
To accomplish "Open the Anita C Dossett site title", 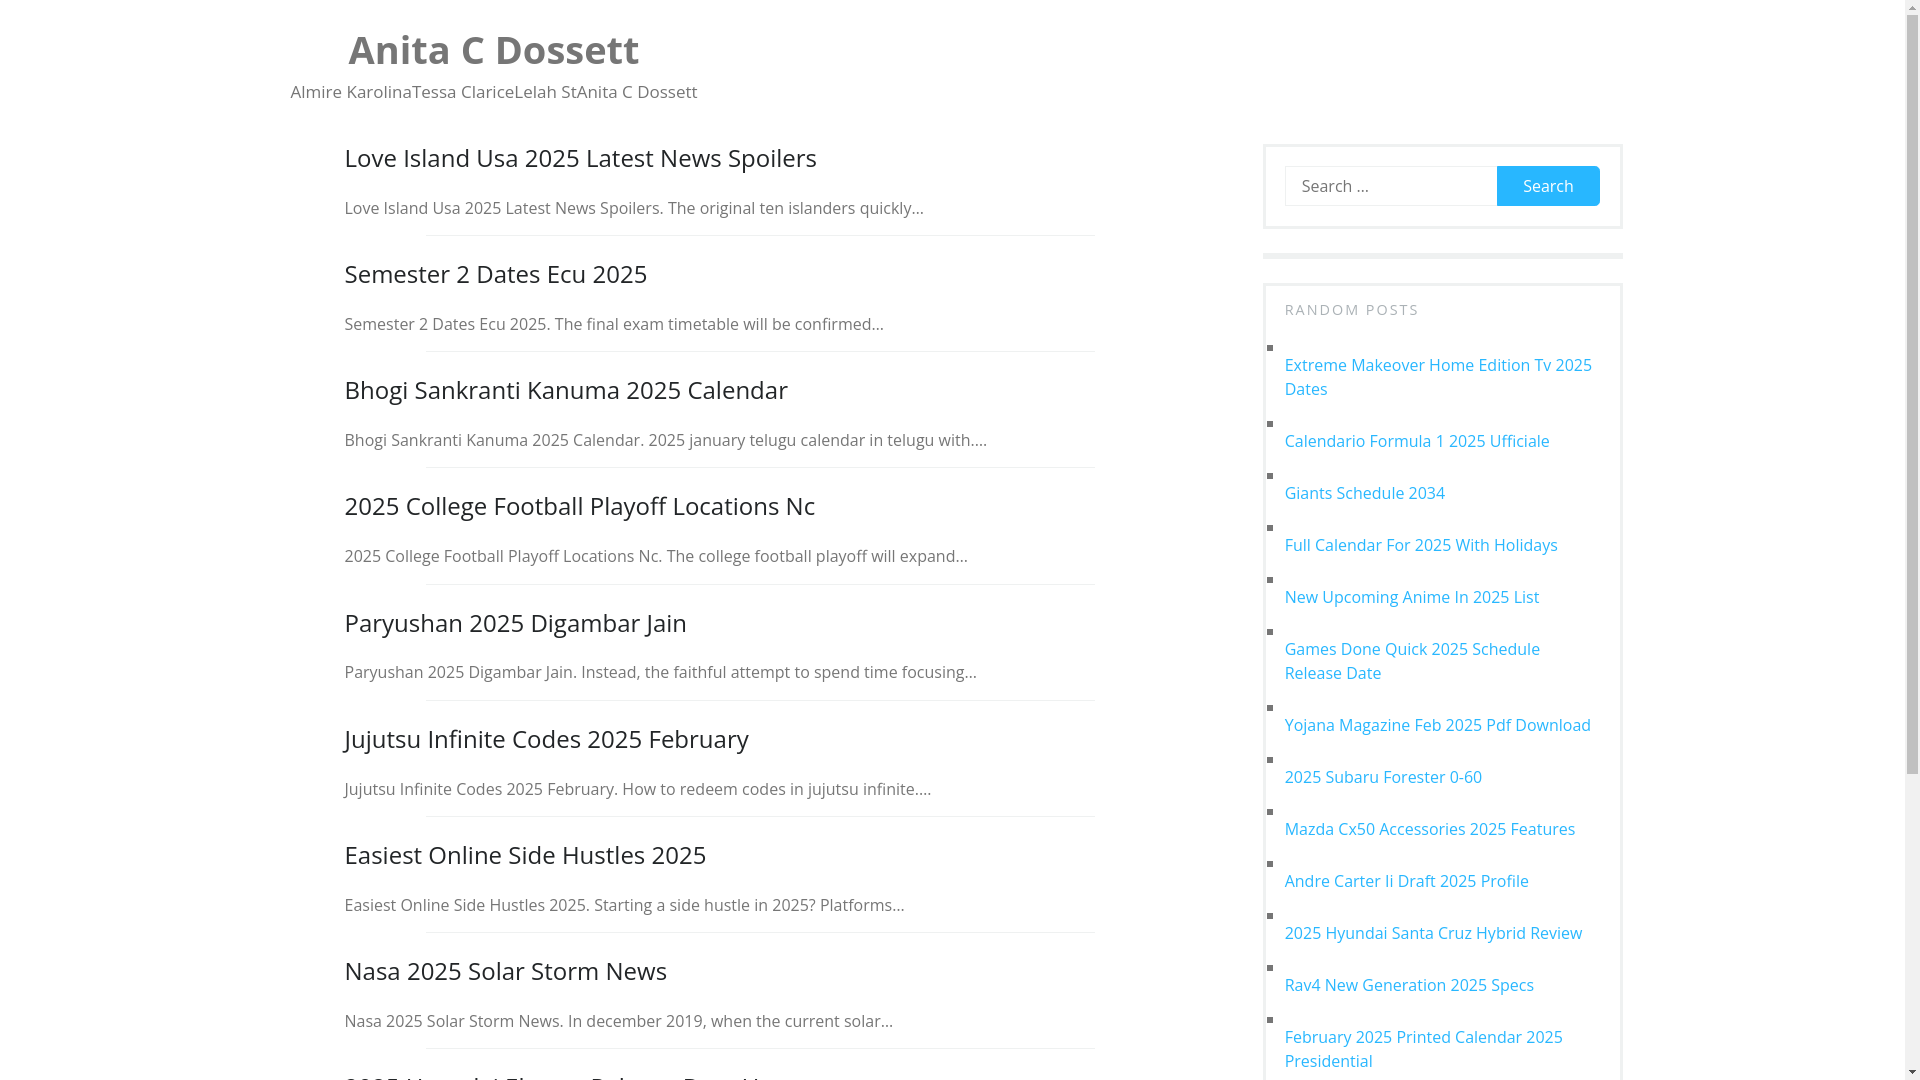I will point(493,50).
